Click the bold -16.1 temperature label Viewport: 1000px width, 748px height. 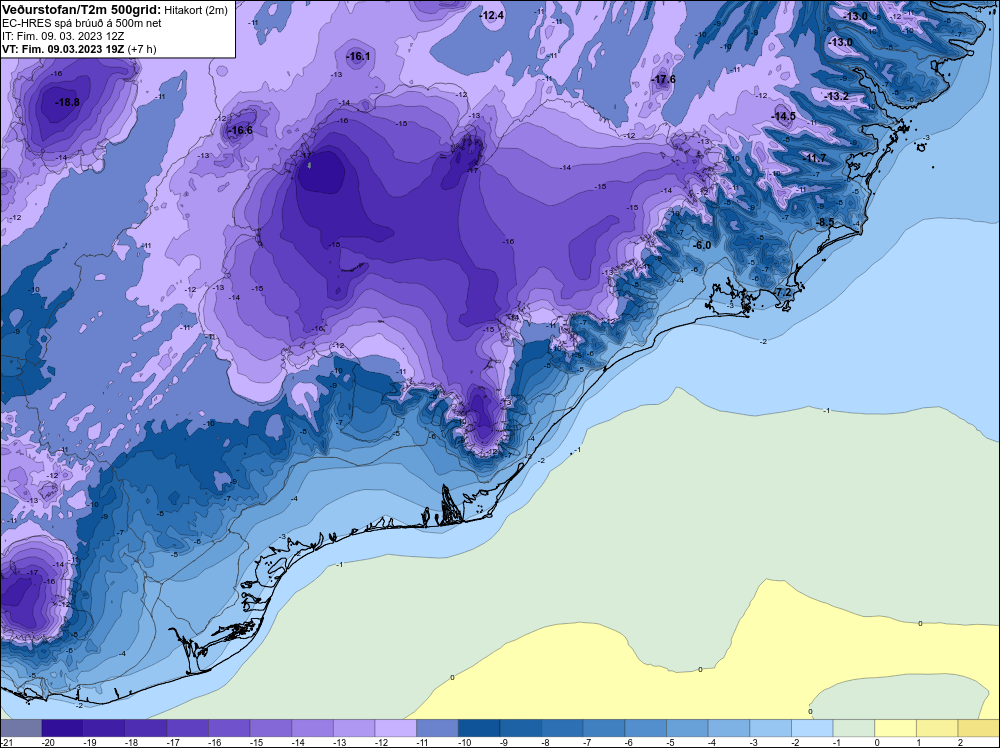pyautogui.click(x=358, y=57)
